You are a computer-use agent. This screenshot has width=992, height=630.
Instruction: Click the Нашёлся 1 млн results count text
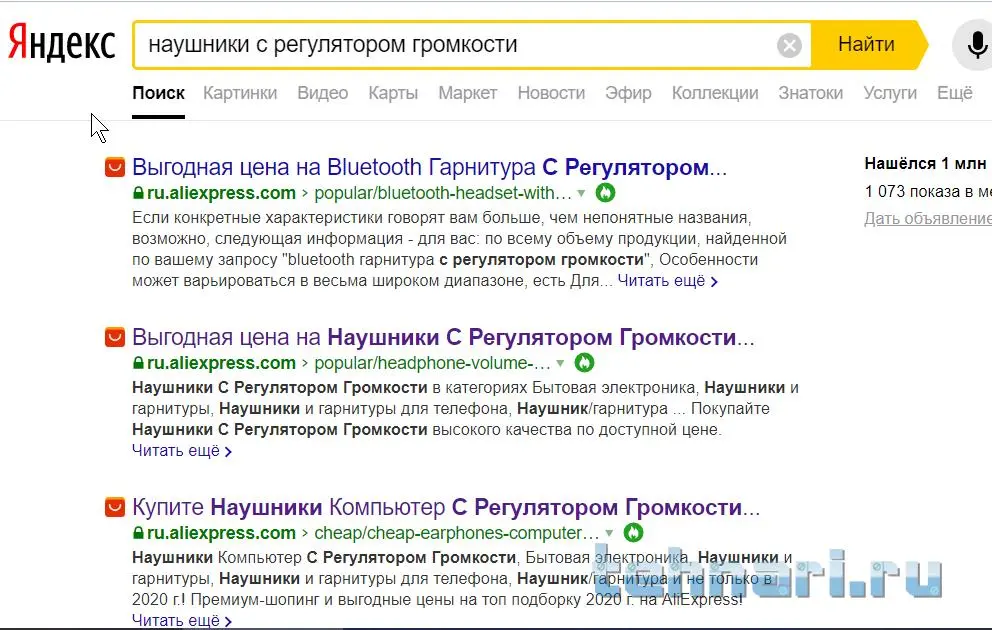[x=927, y=163]
